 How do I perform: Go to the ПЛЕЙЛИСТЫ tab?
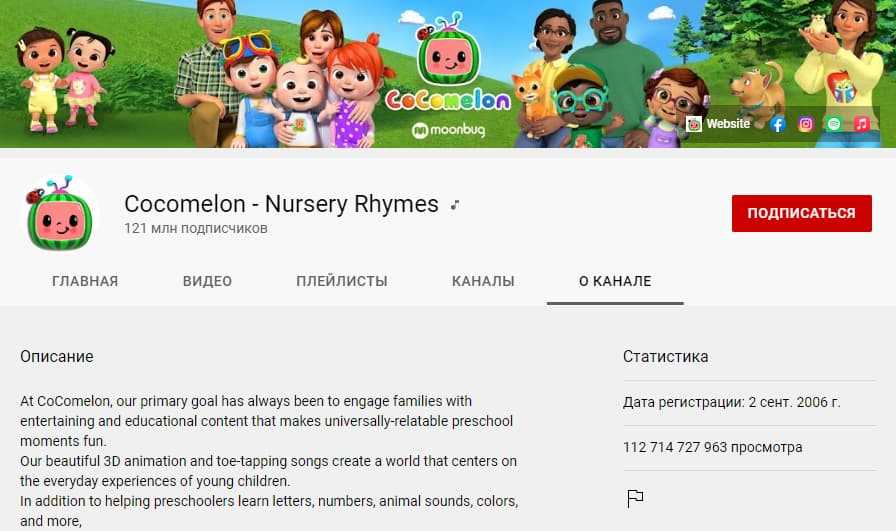click(x=342, y=281)
